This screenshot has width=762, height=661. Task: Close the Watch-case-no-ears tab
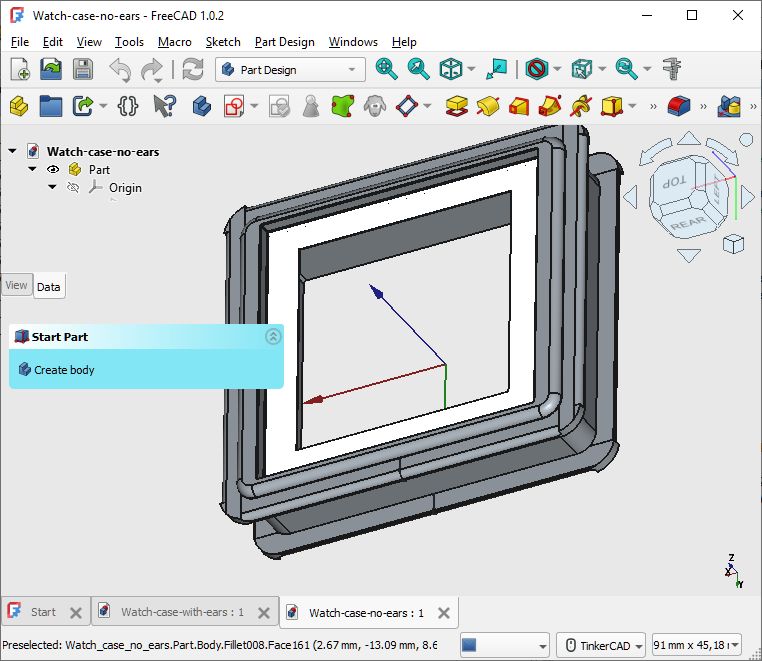pos(444,613)
